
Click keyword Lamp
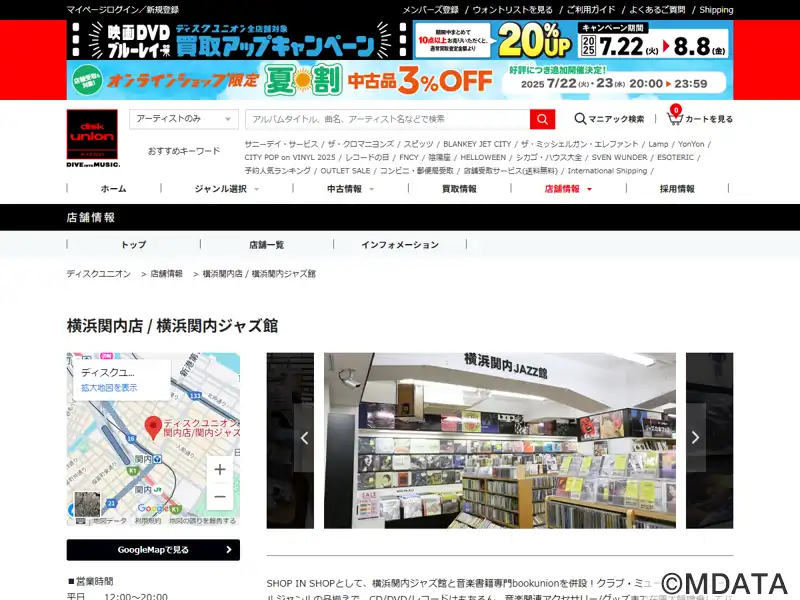click(658, 144)
